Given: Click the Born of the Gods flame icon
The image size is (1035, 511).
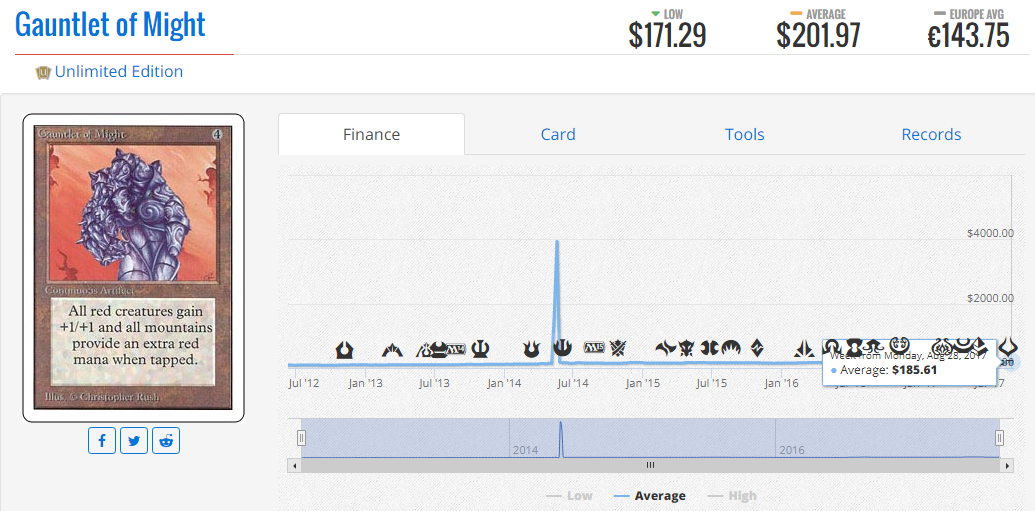Looking at the screenshot, I should (x=531, y=349).
